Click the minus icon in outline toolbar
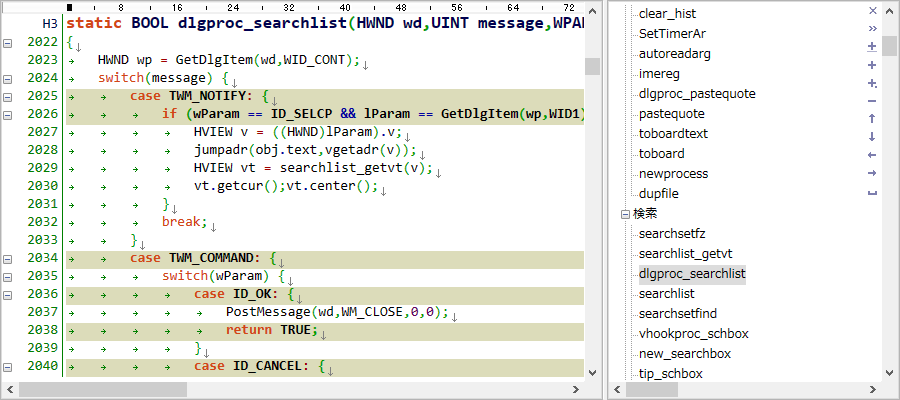Viewport: 900px width, 400px height. coord(872,100)
